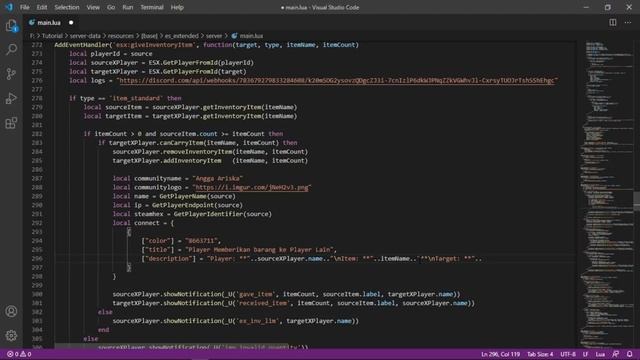The height and width of the screenshot is (360, 640).
Task: Open the Go menu
Action: pyautogui.click(x=111, y=7)
